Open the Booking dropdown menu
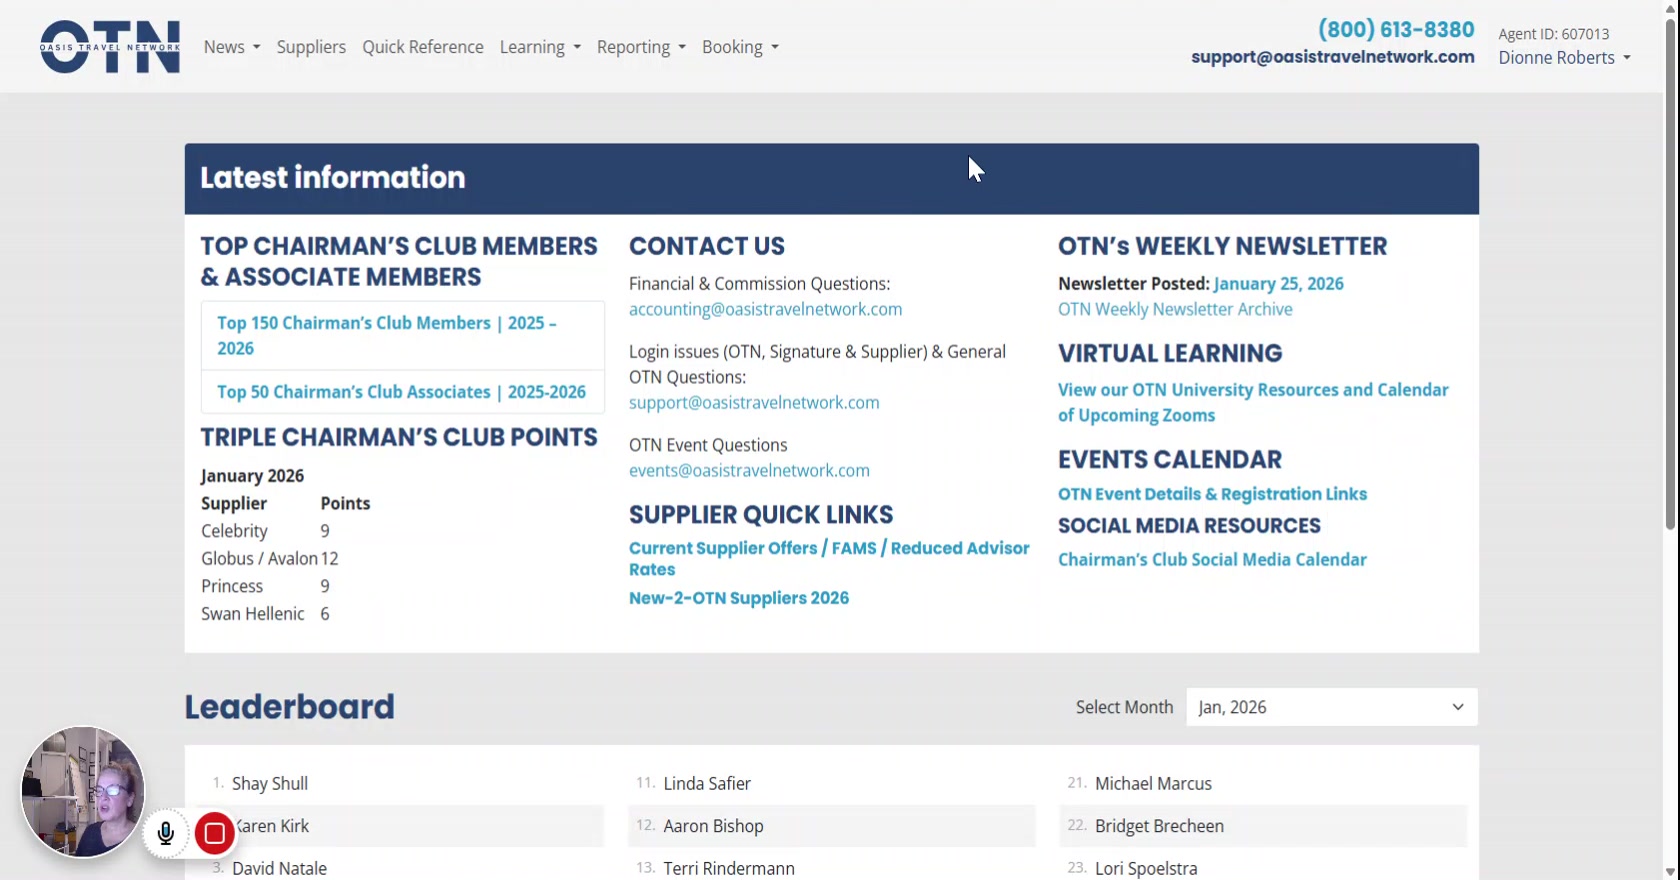The image size is (1680, 880). 740,47
